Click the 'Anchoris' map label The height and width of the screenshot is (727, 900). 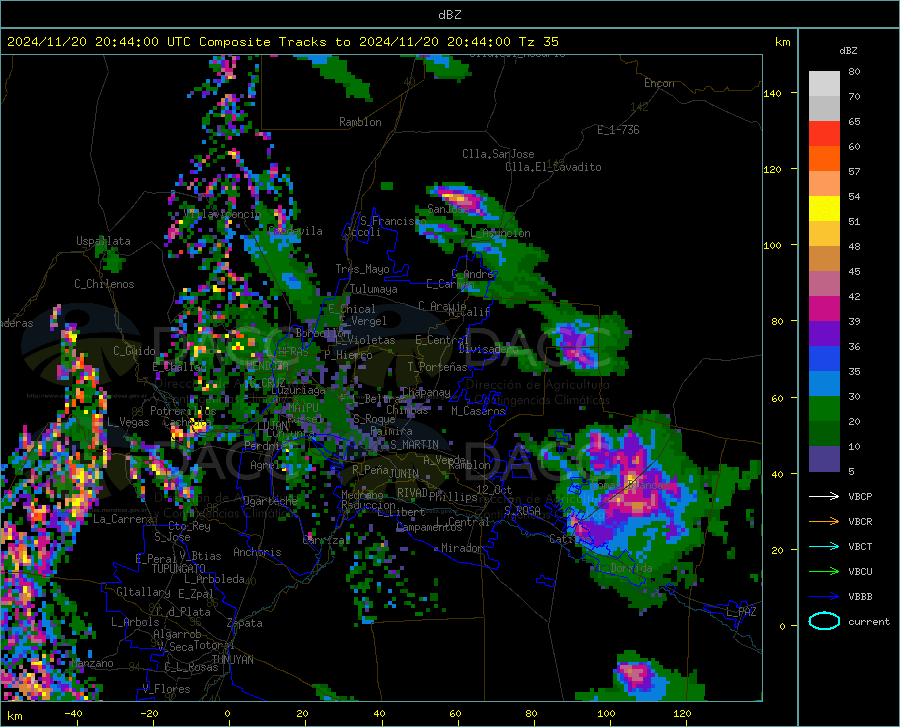pyautogui.click(x=257, y=552)
